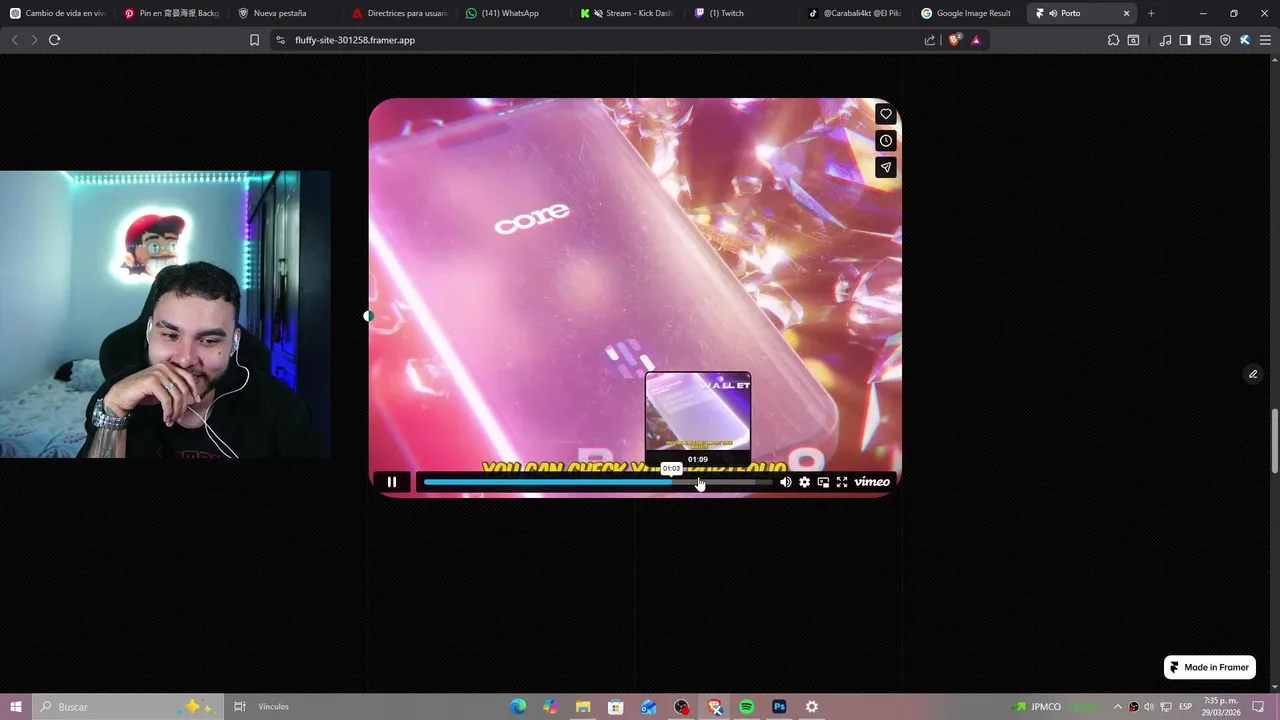Click the Brave browser taskbar icon
This screenshot has width=1280, height=720.
tap(714, 706)
